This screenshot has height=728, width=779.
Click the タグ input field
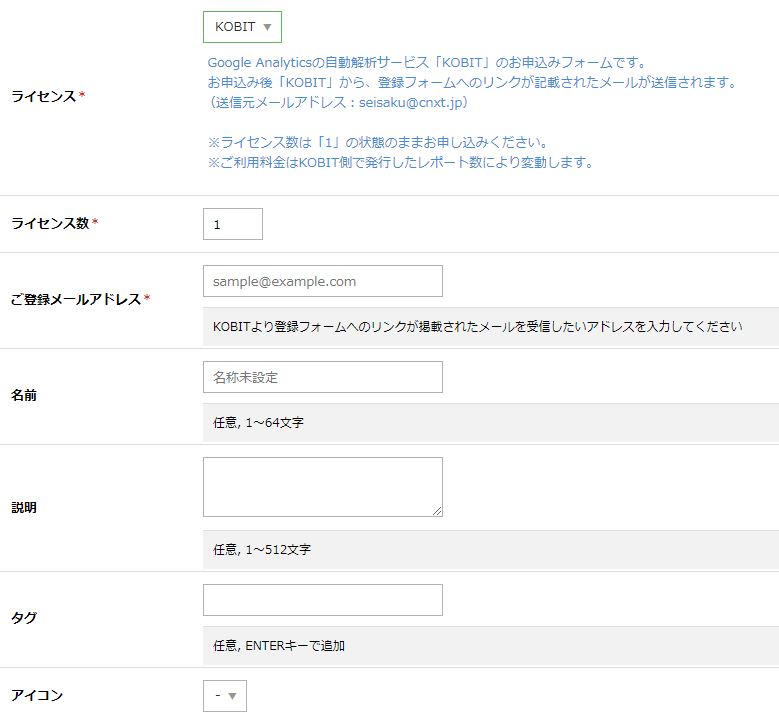(x=322, y=600)
